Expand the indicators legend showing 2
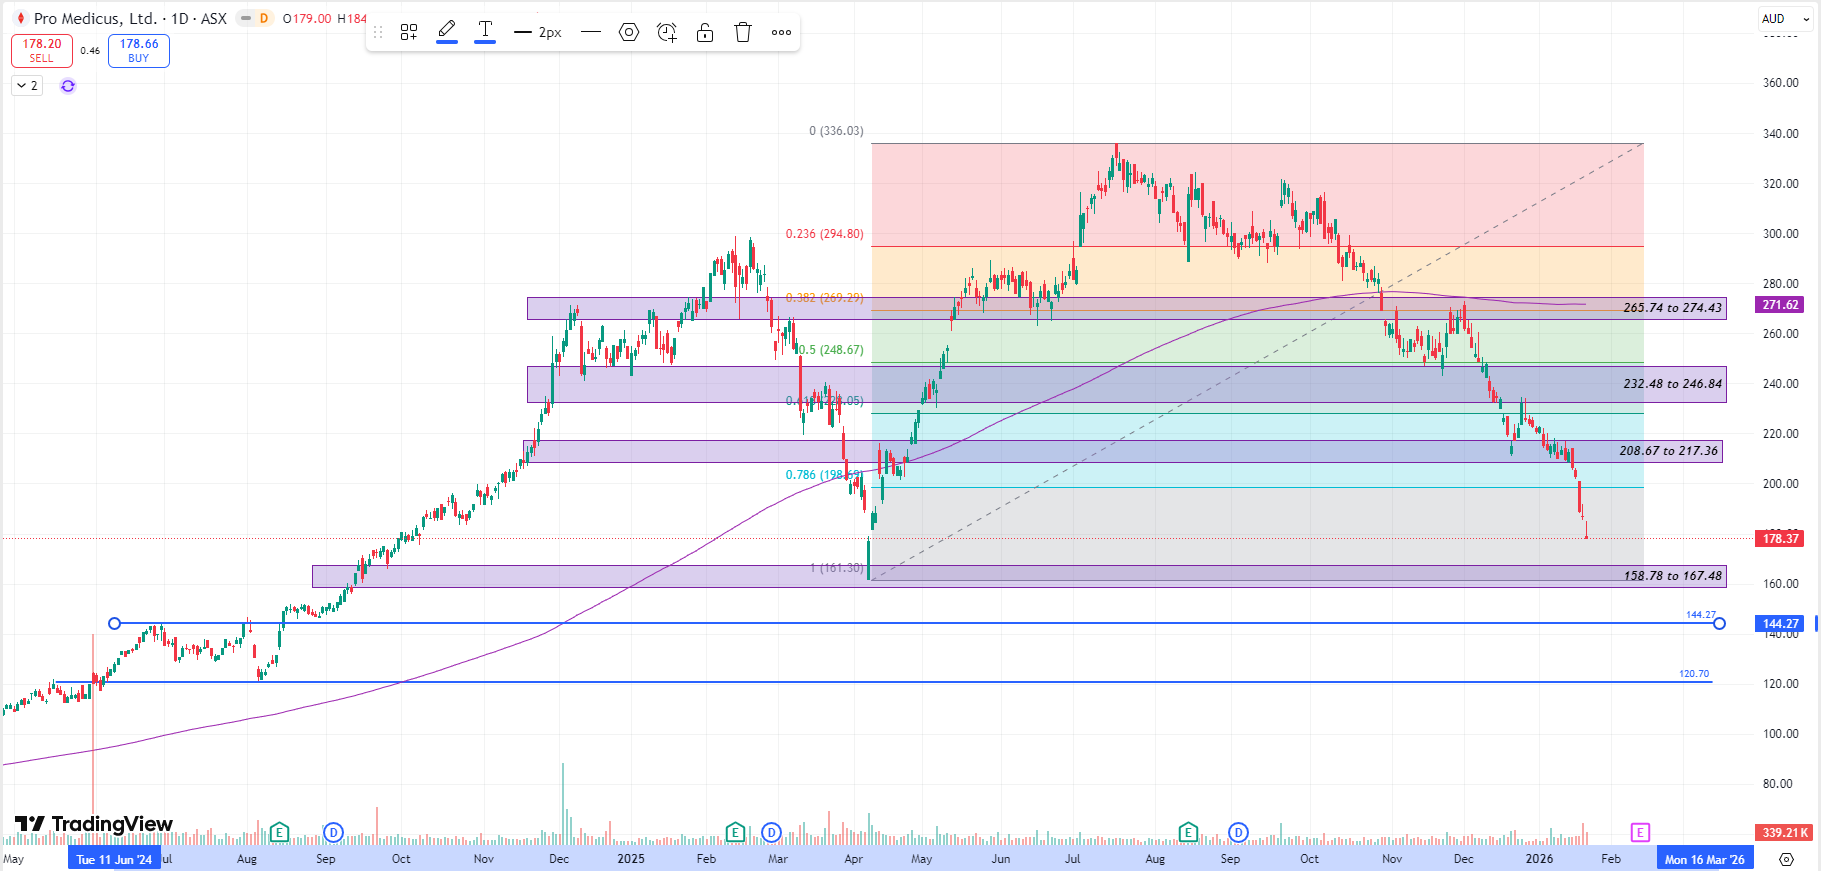This screenshot has height=871, width=1821. (x=27, y=86)
